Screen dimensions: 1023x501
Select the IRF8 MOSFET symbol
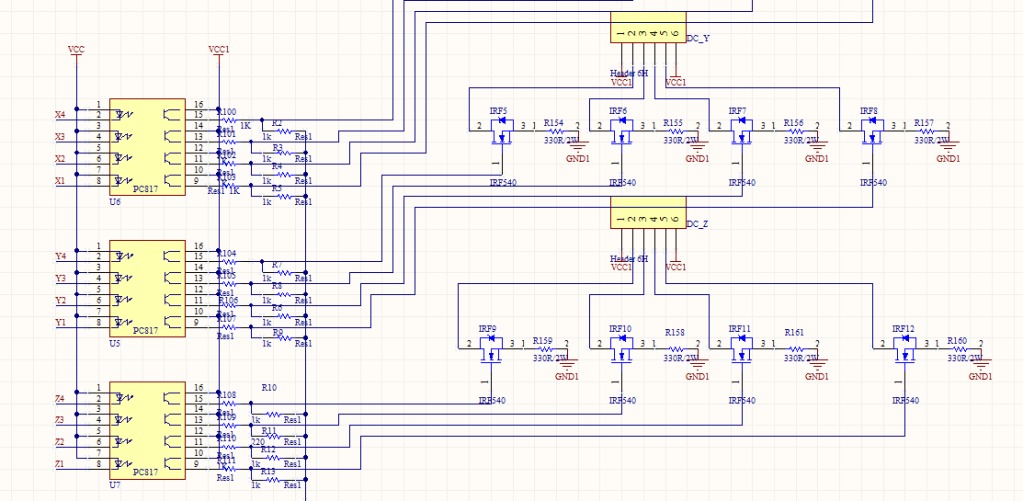click(x=872, y=131)
